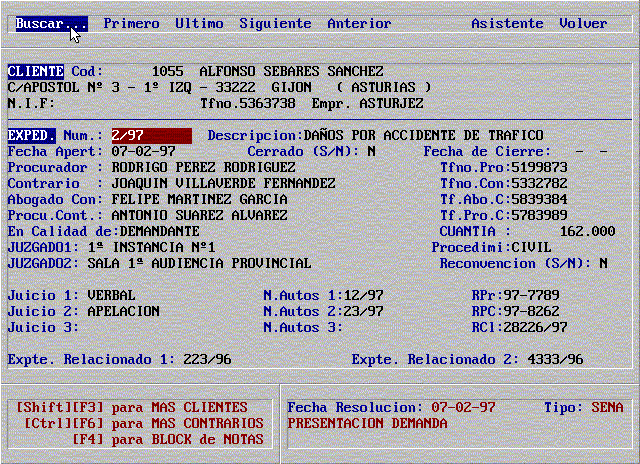Click Abogado Con FELIPE MARTINEZ GARCIA

coord(199,199)
